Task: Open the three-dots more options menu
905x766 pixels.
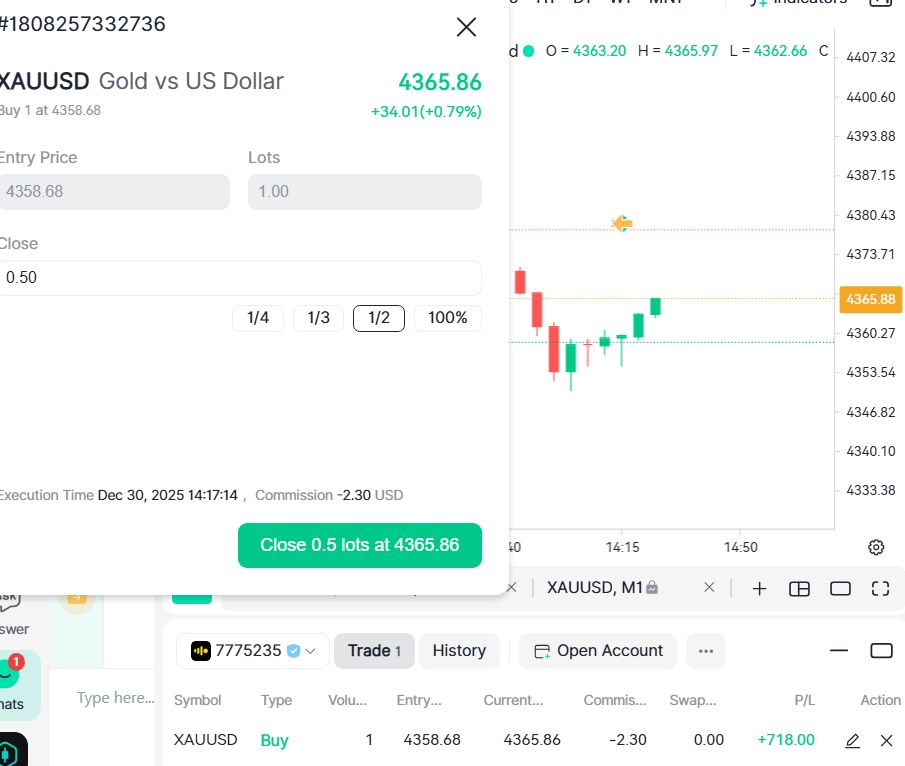Action: pos(706,651)
